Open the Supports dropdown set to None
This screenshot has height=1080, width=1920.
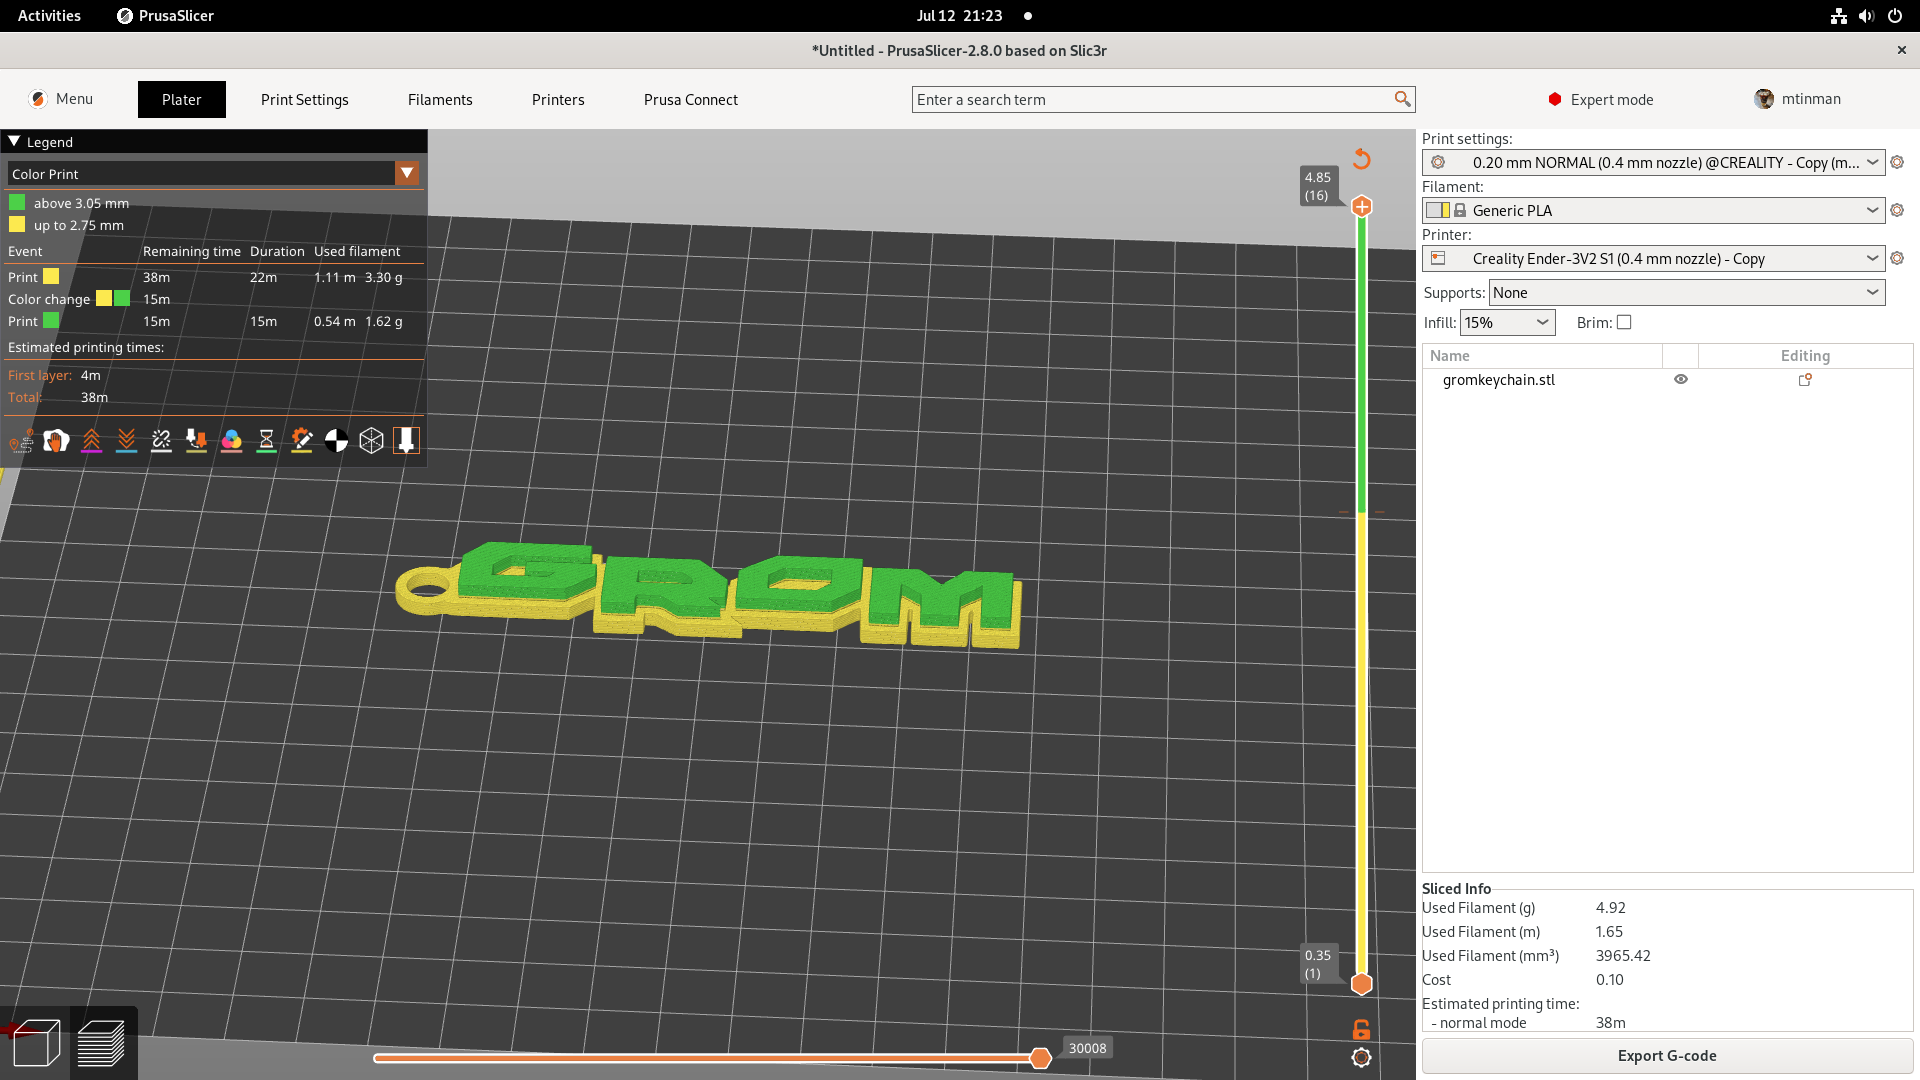tap(1687, 293)
